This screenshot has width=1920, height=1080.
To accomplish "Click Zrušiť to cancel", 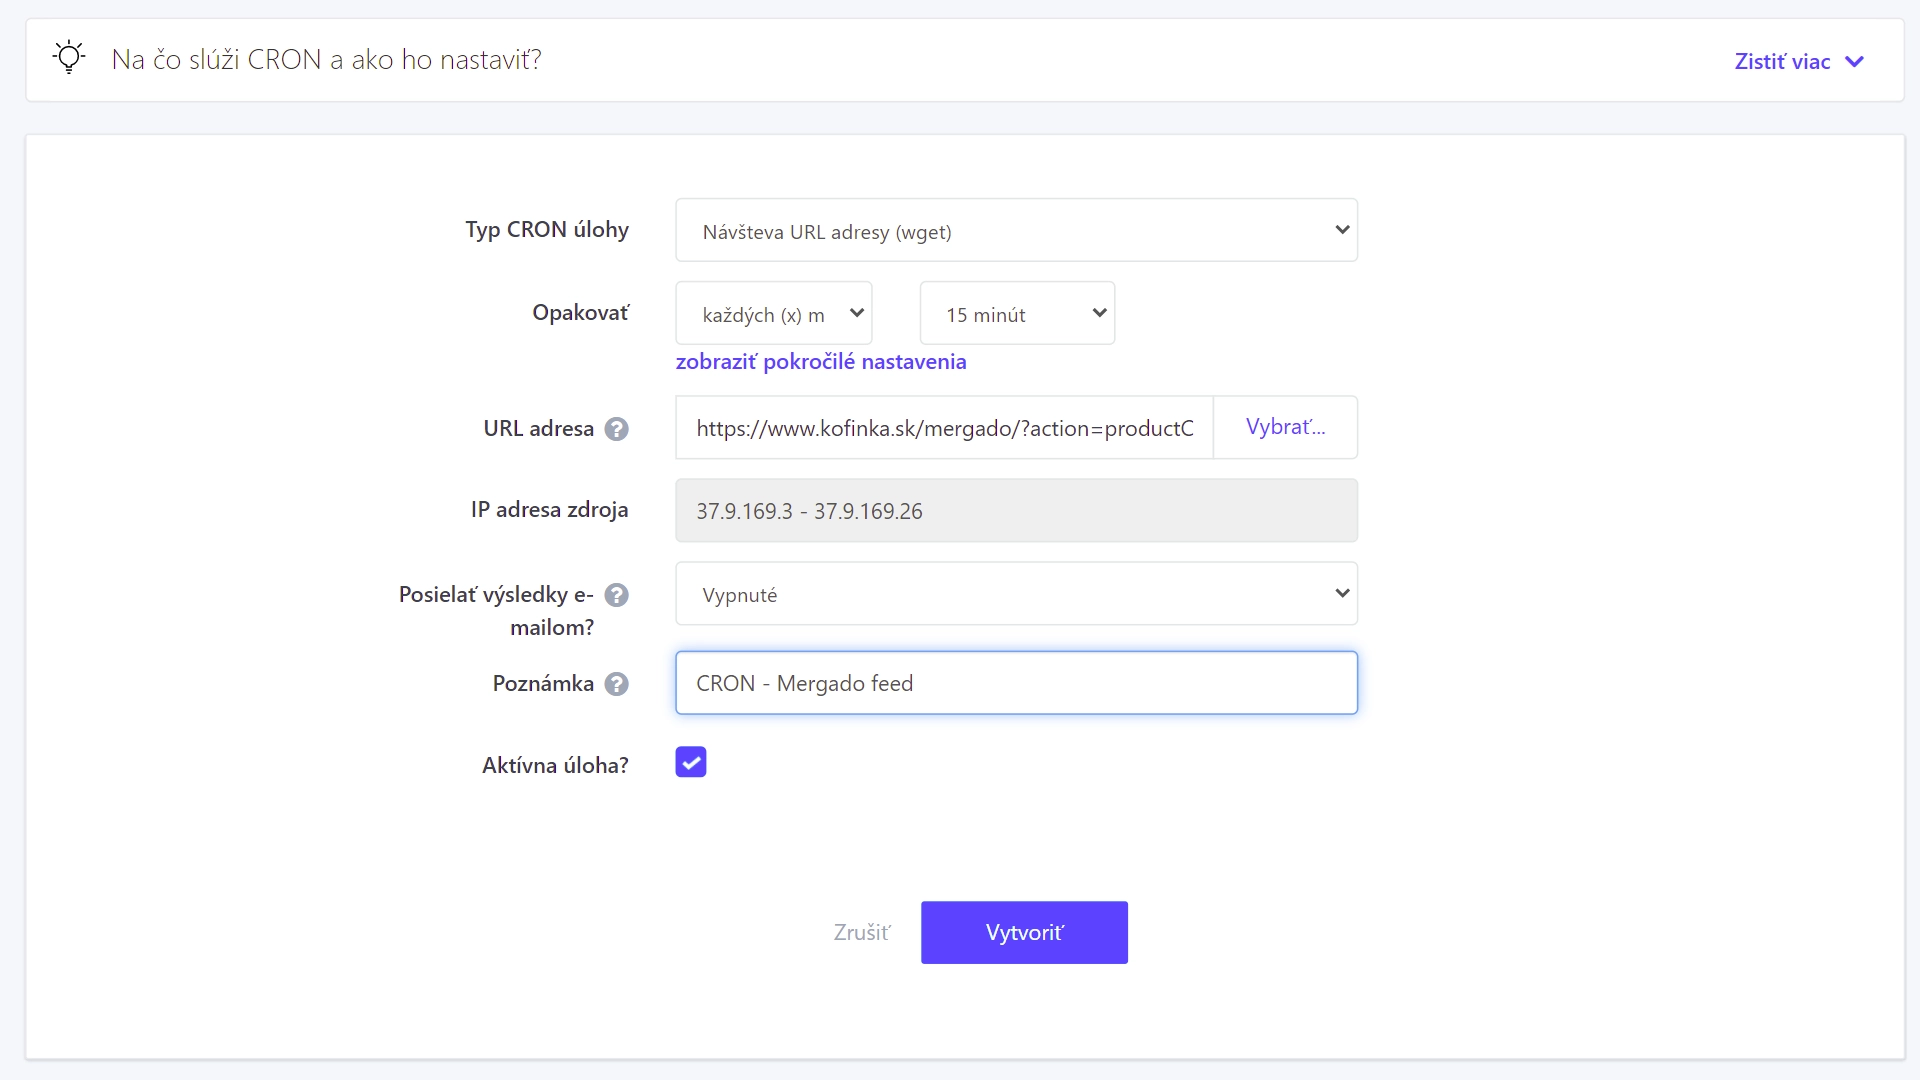I will (x=862, y=933).
